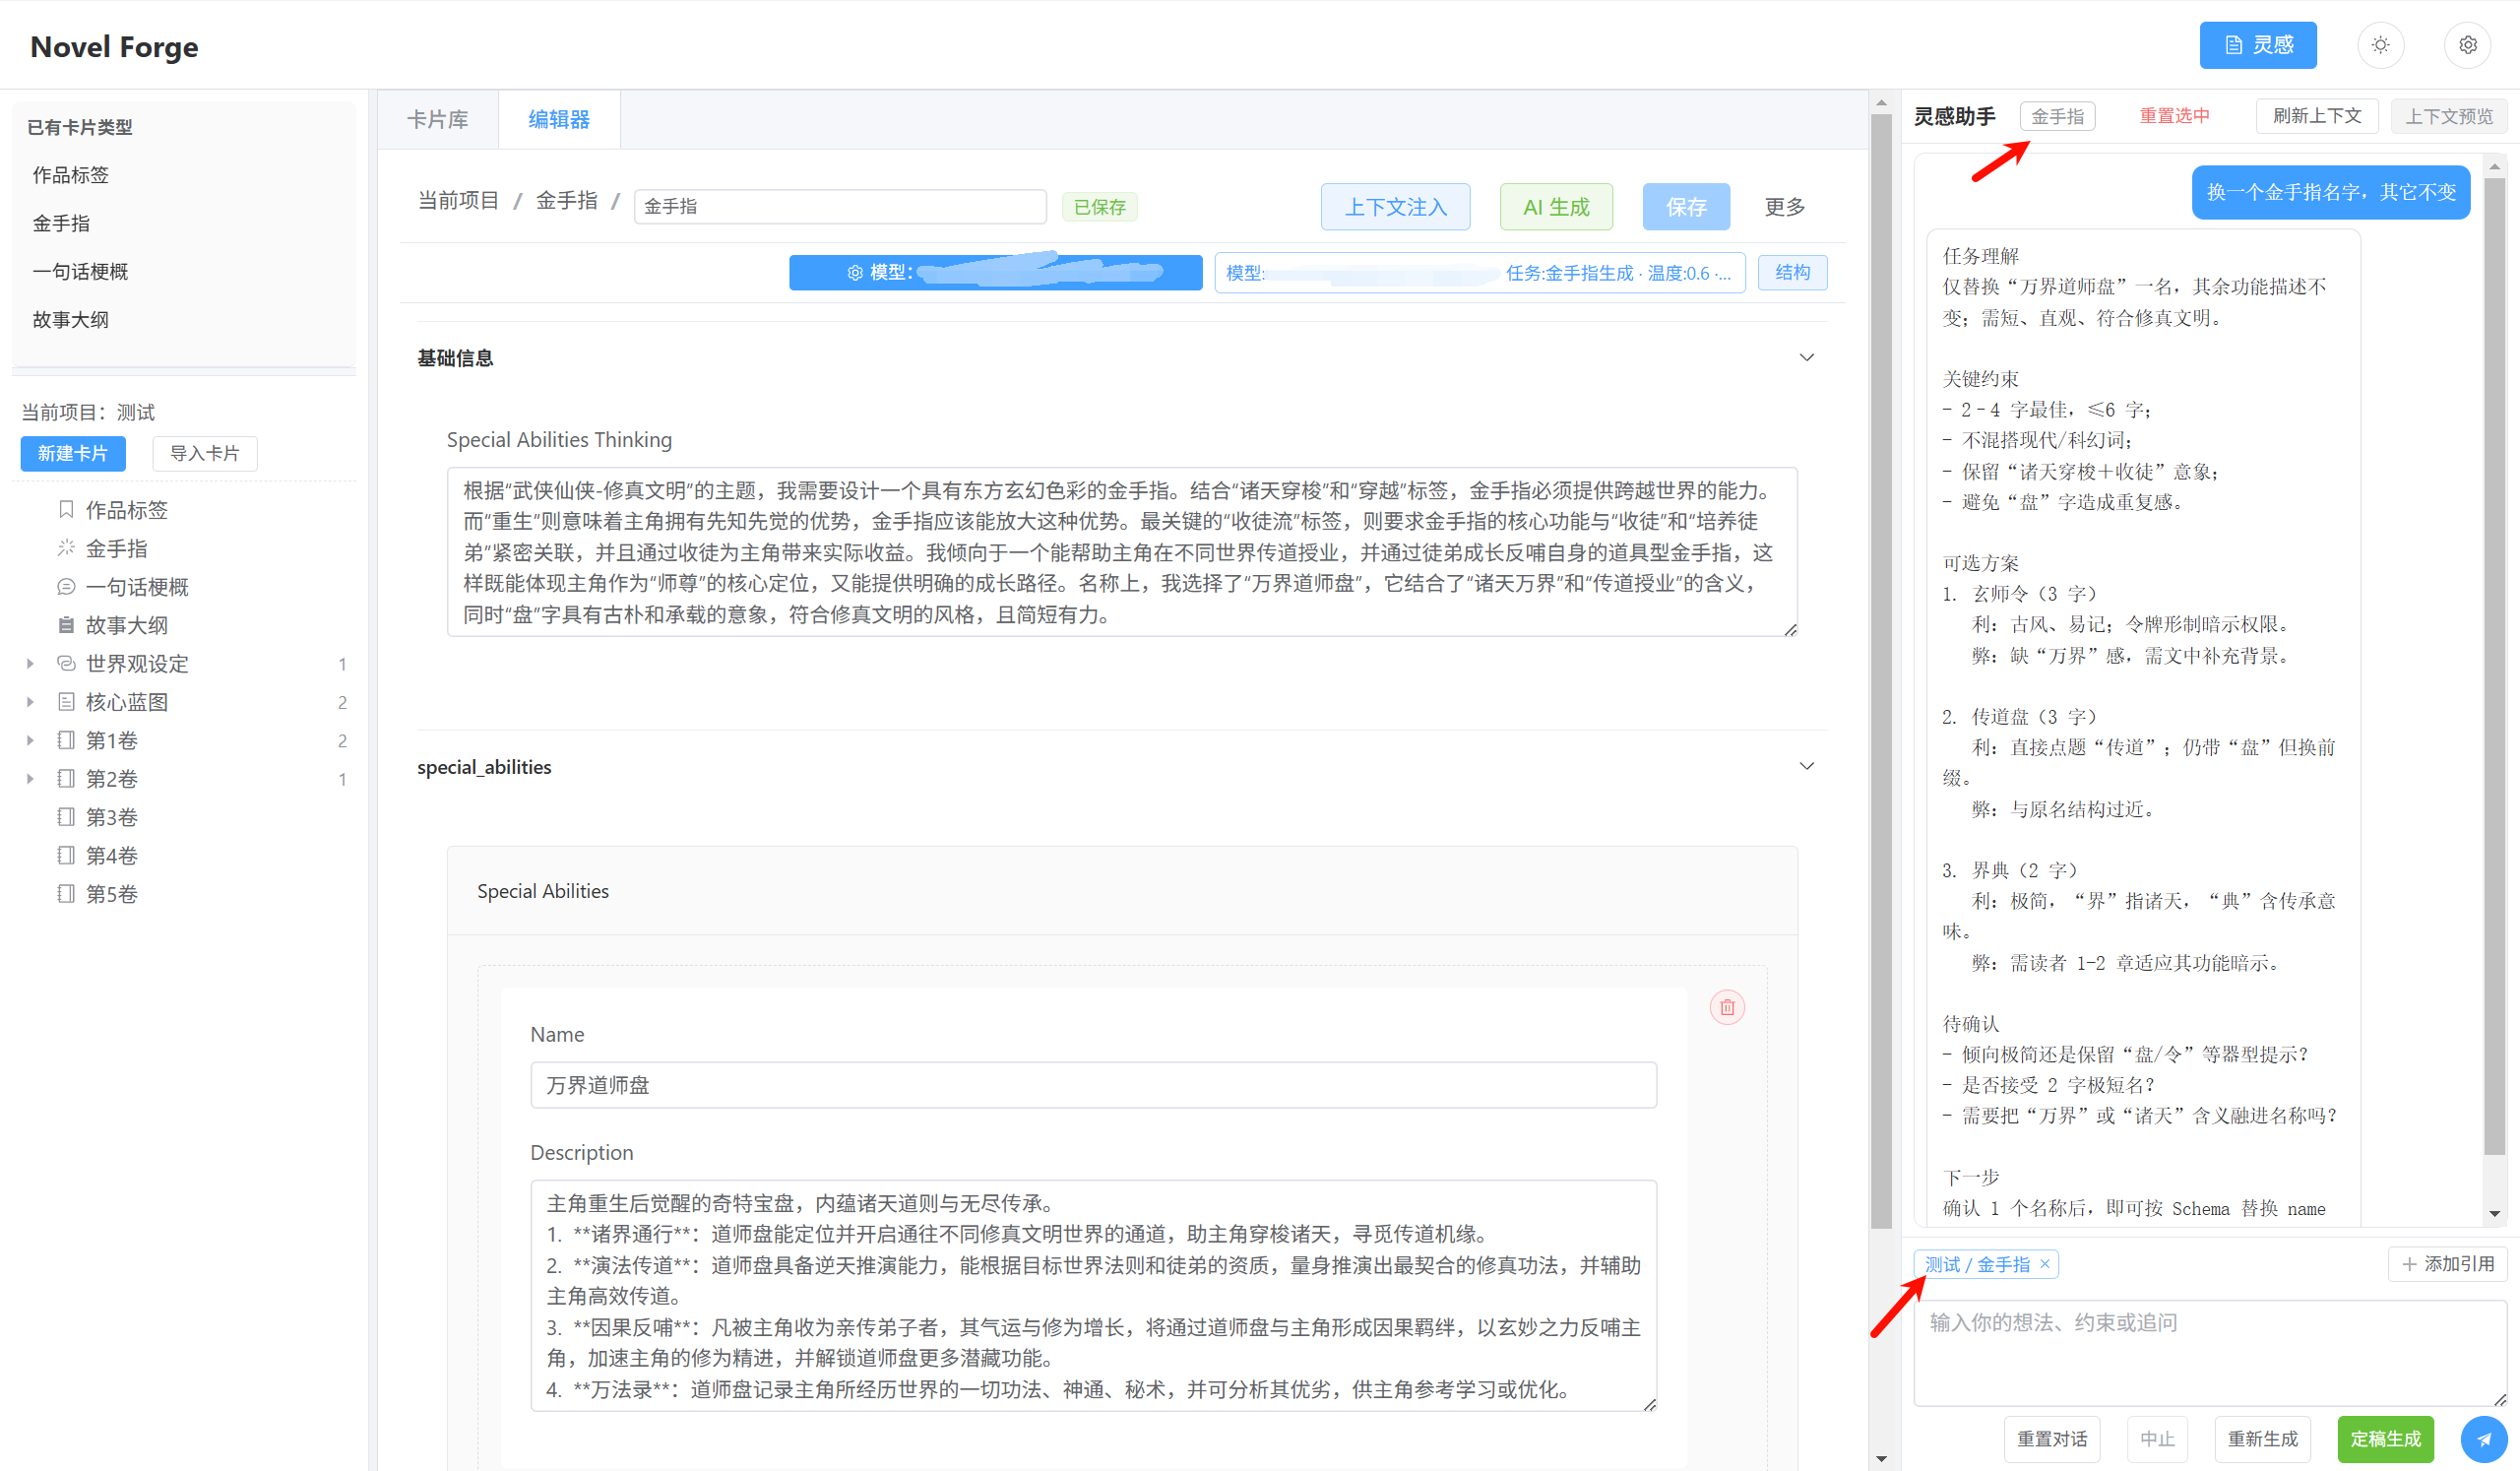Open settings gear in top bar

2467,45
